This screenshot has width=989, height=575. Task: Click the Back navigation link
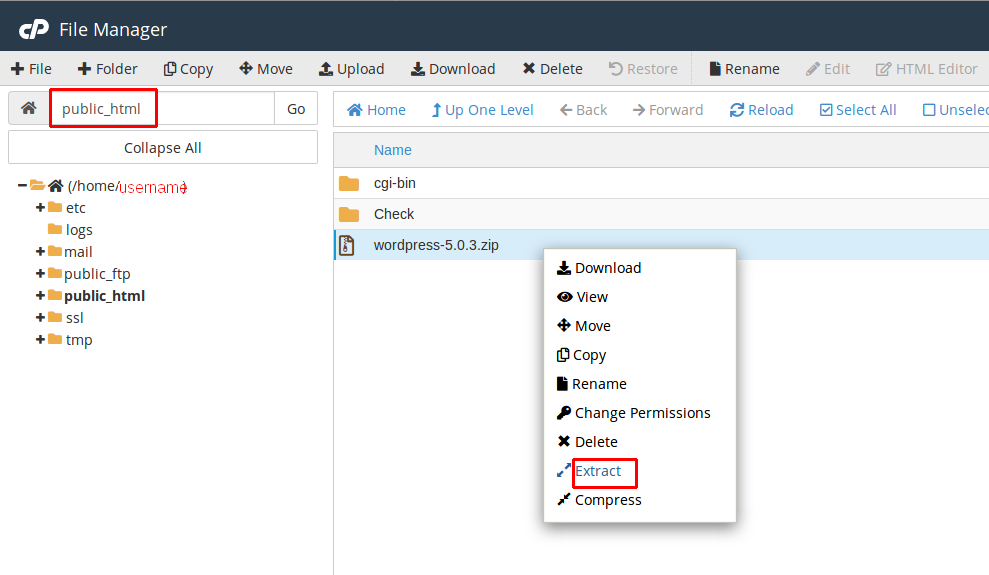pos(583,110)
